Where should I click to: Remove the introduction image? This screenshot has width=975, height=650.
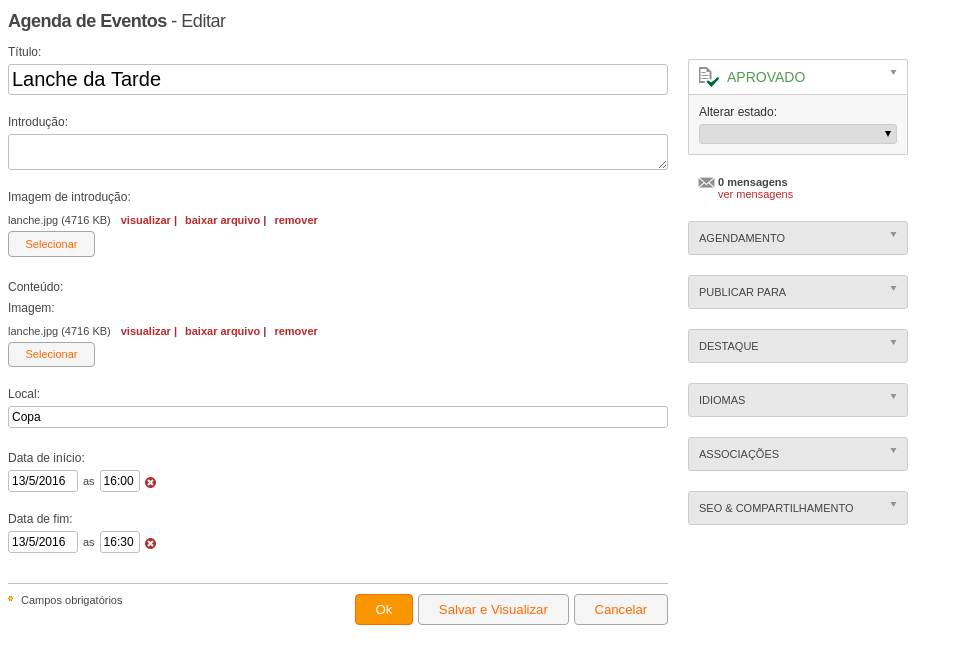click(296, 220)
